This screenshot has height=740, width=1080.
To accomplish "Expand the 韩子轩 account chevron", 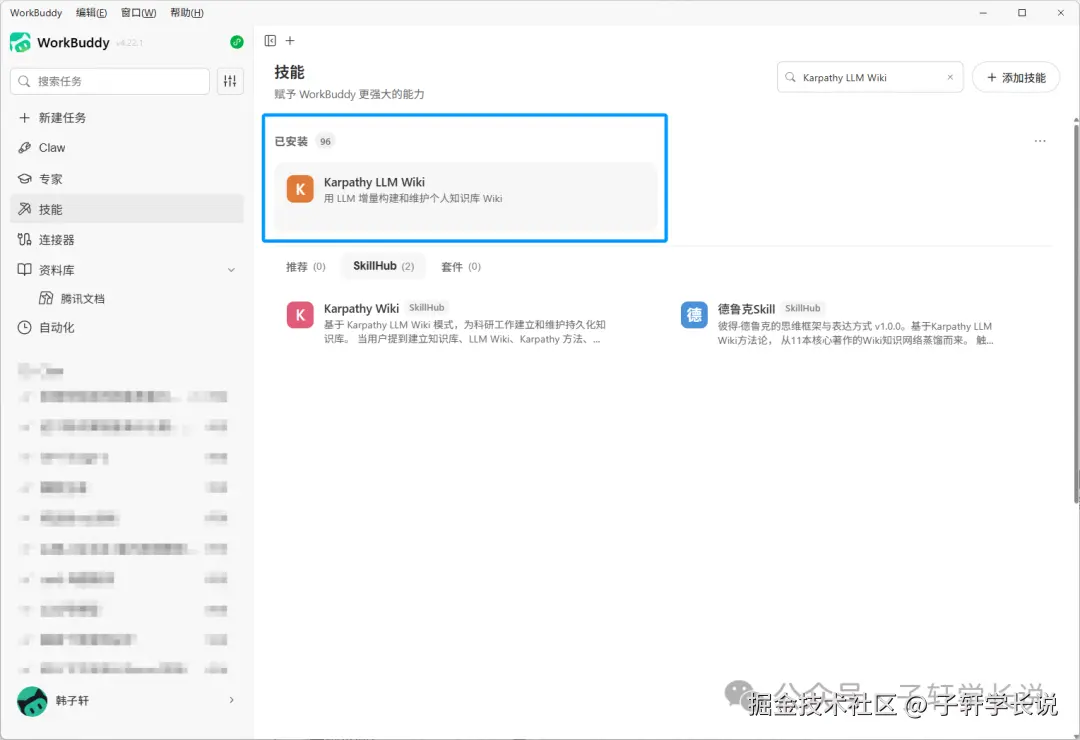I will tap(231, 700).
